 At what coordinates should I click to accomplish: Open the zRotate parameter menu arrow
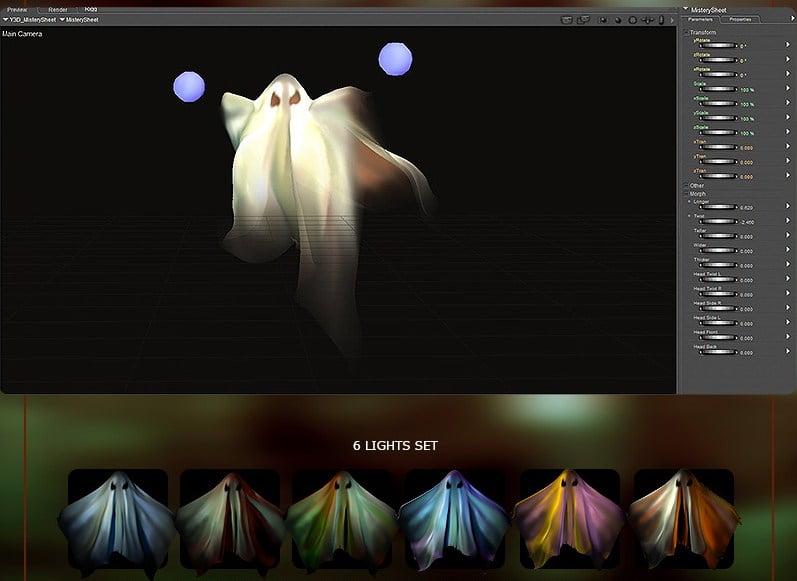click(788, 59)
